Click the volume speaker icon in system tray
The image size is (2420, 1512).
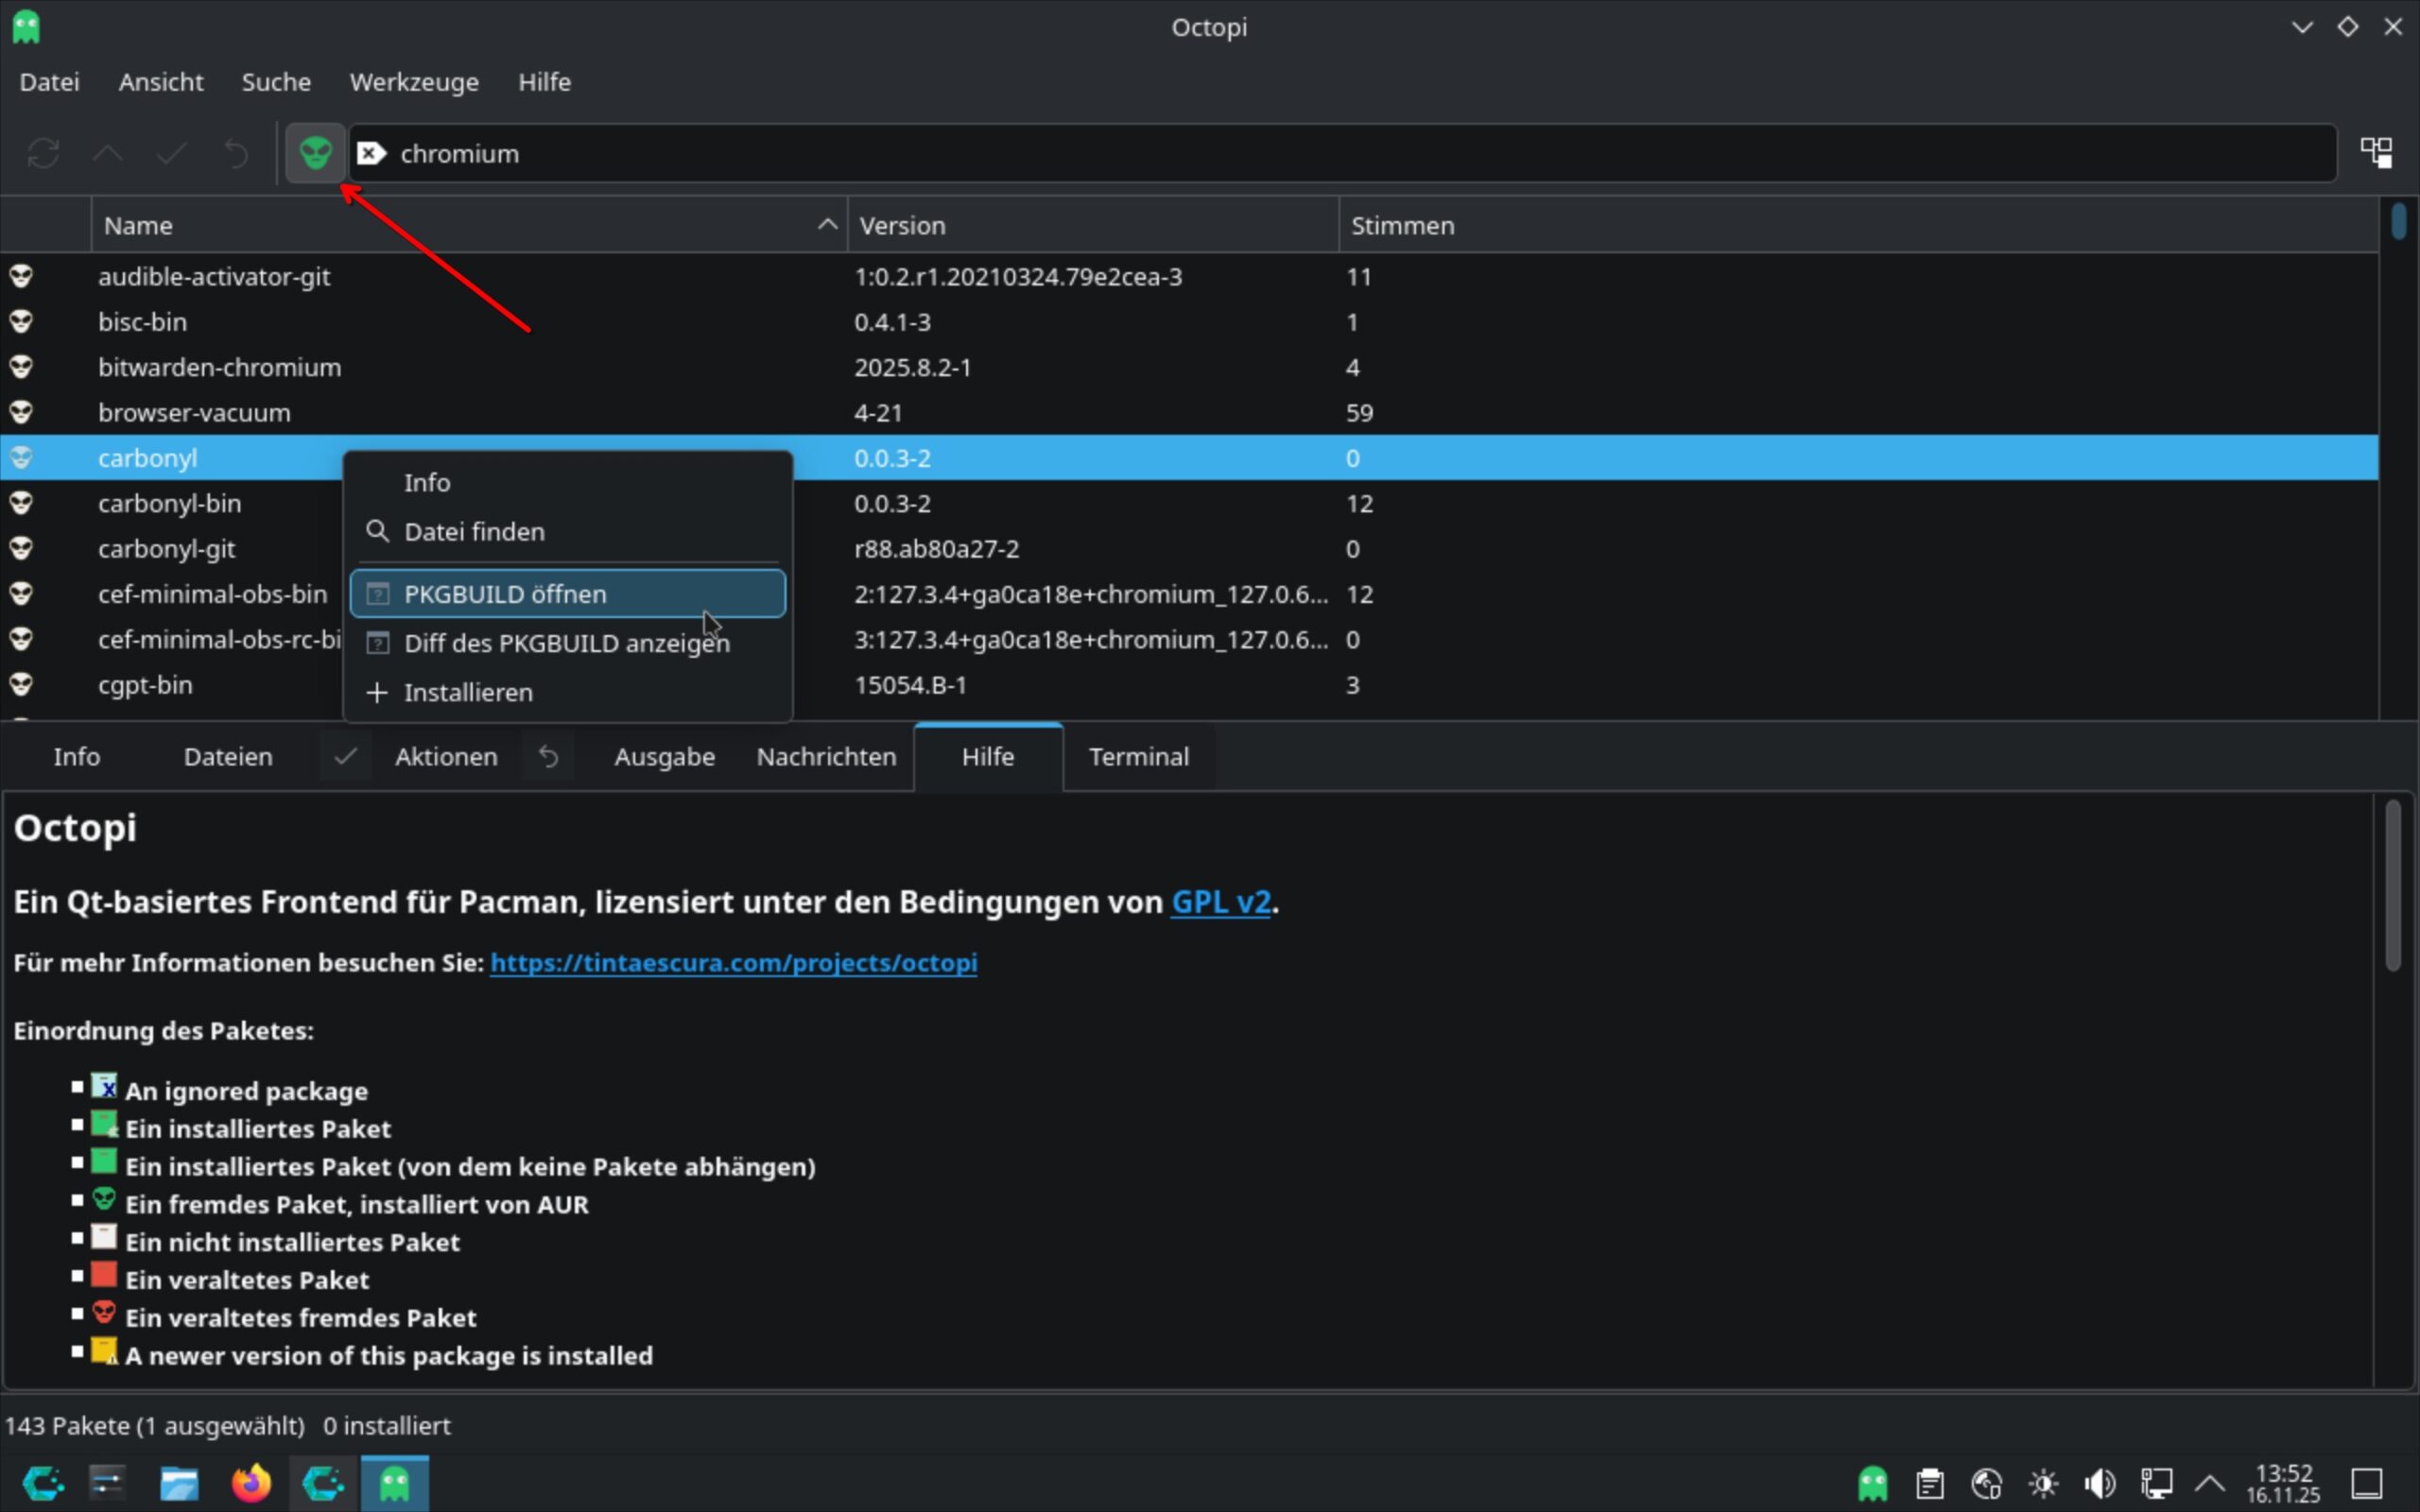click(2099, 1483)
